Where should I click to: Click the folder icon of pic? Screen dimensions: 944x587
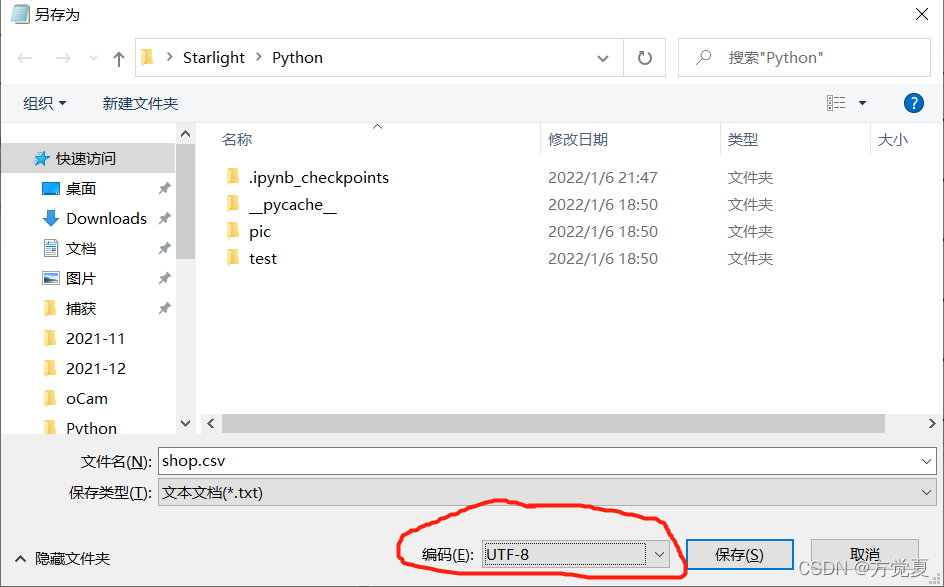pyautogui.click(x=233, y=231)
